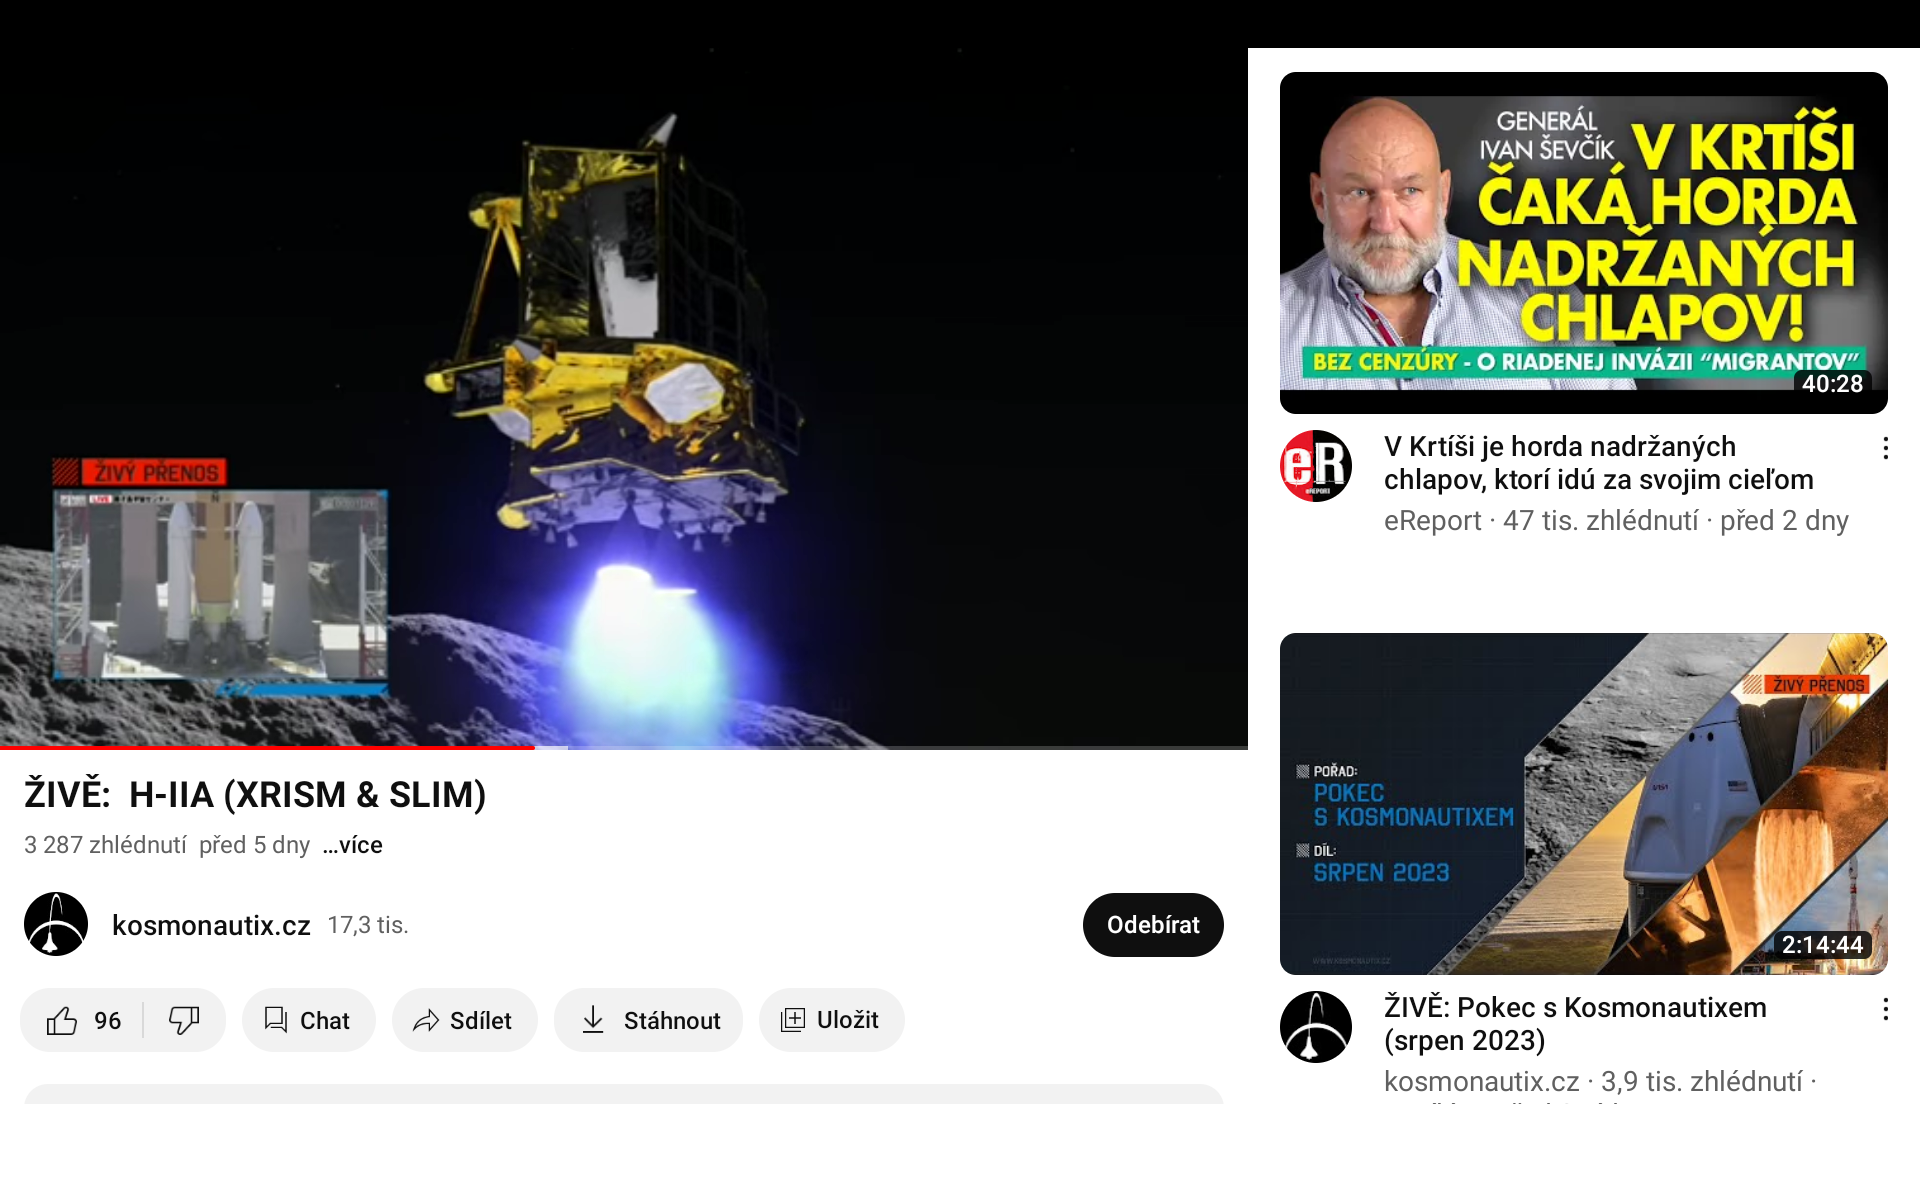Viewport: 1920px width, 1200px height.
Task: Click the SLIM lander video player
Action: [x=624, y=374]
